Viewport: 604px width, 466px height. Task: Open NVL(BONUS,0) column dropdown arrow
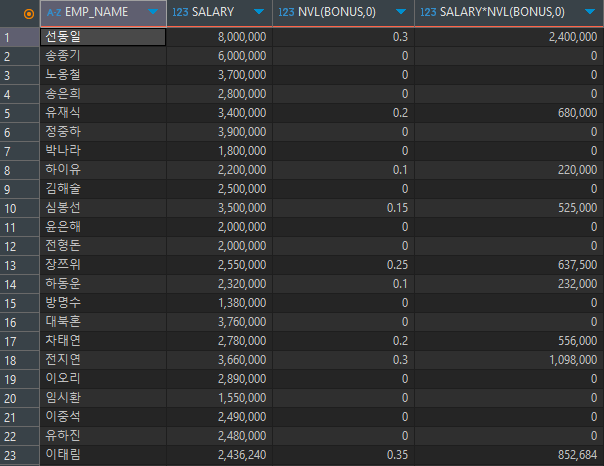coord(401,12)
